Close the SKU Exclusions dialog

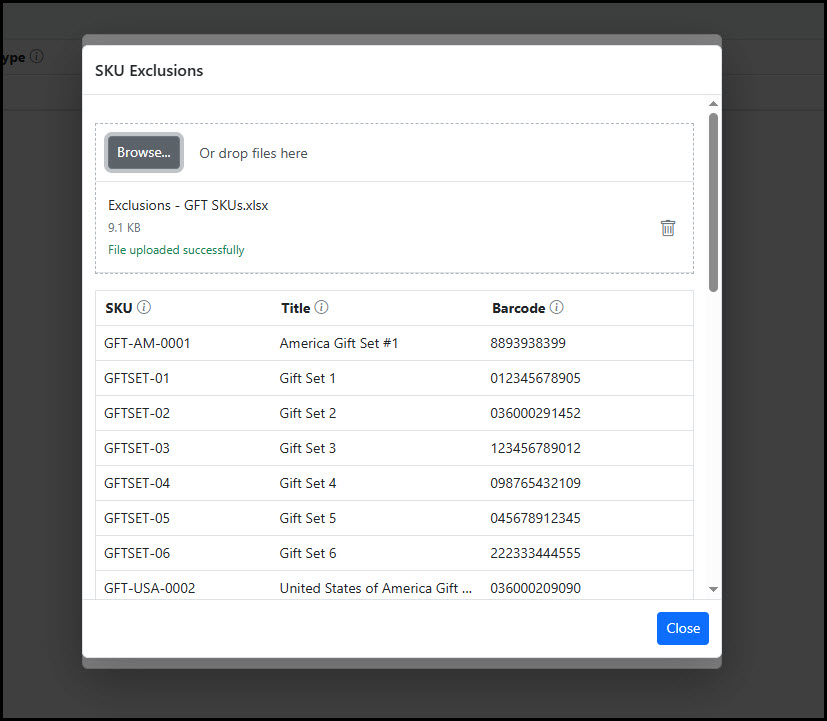[682, 628]
